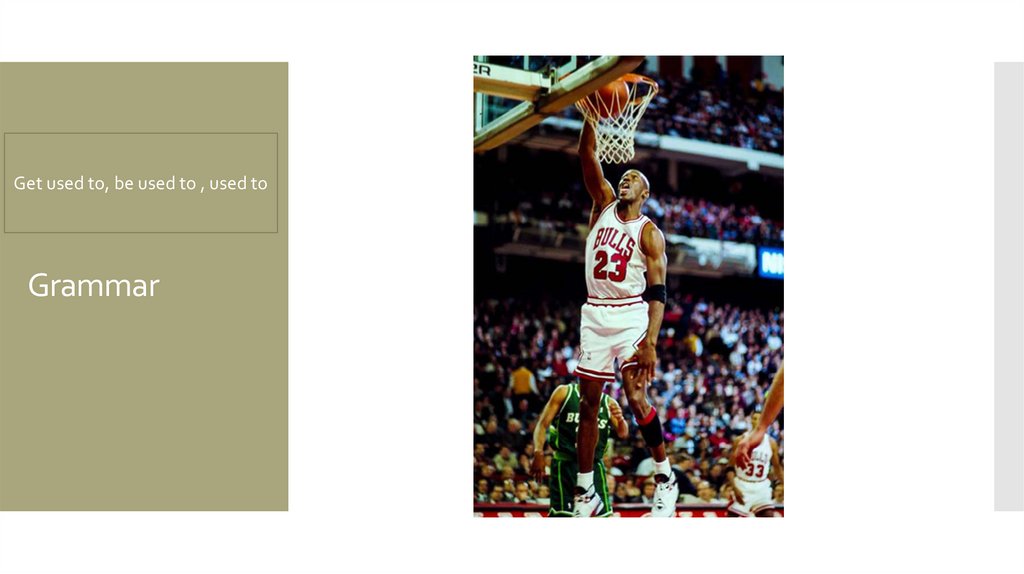Click the gray strip at the slide's right edge

tap(1009, 286)
